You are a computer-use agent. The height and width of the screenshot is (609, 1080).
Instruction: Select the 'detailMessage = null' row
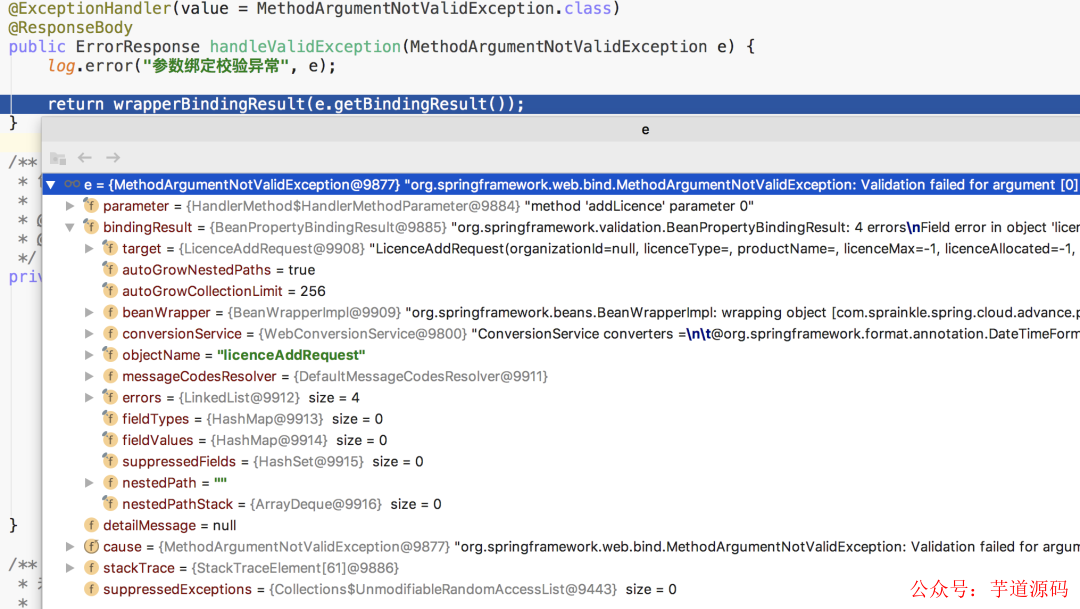coord(561,526)
